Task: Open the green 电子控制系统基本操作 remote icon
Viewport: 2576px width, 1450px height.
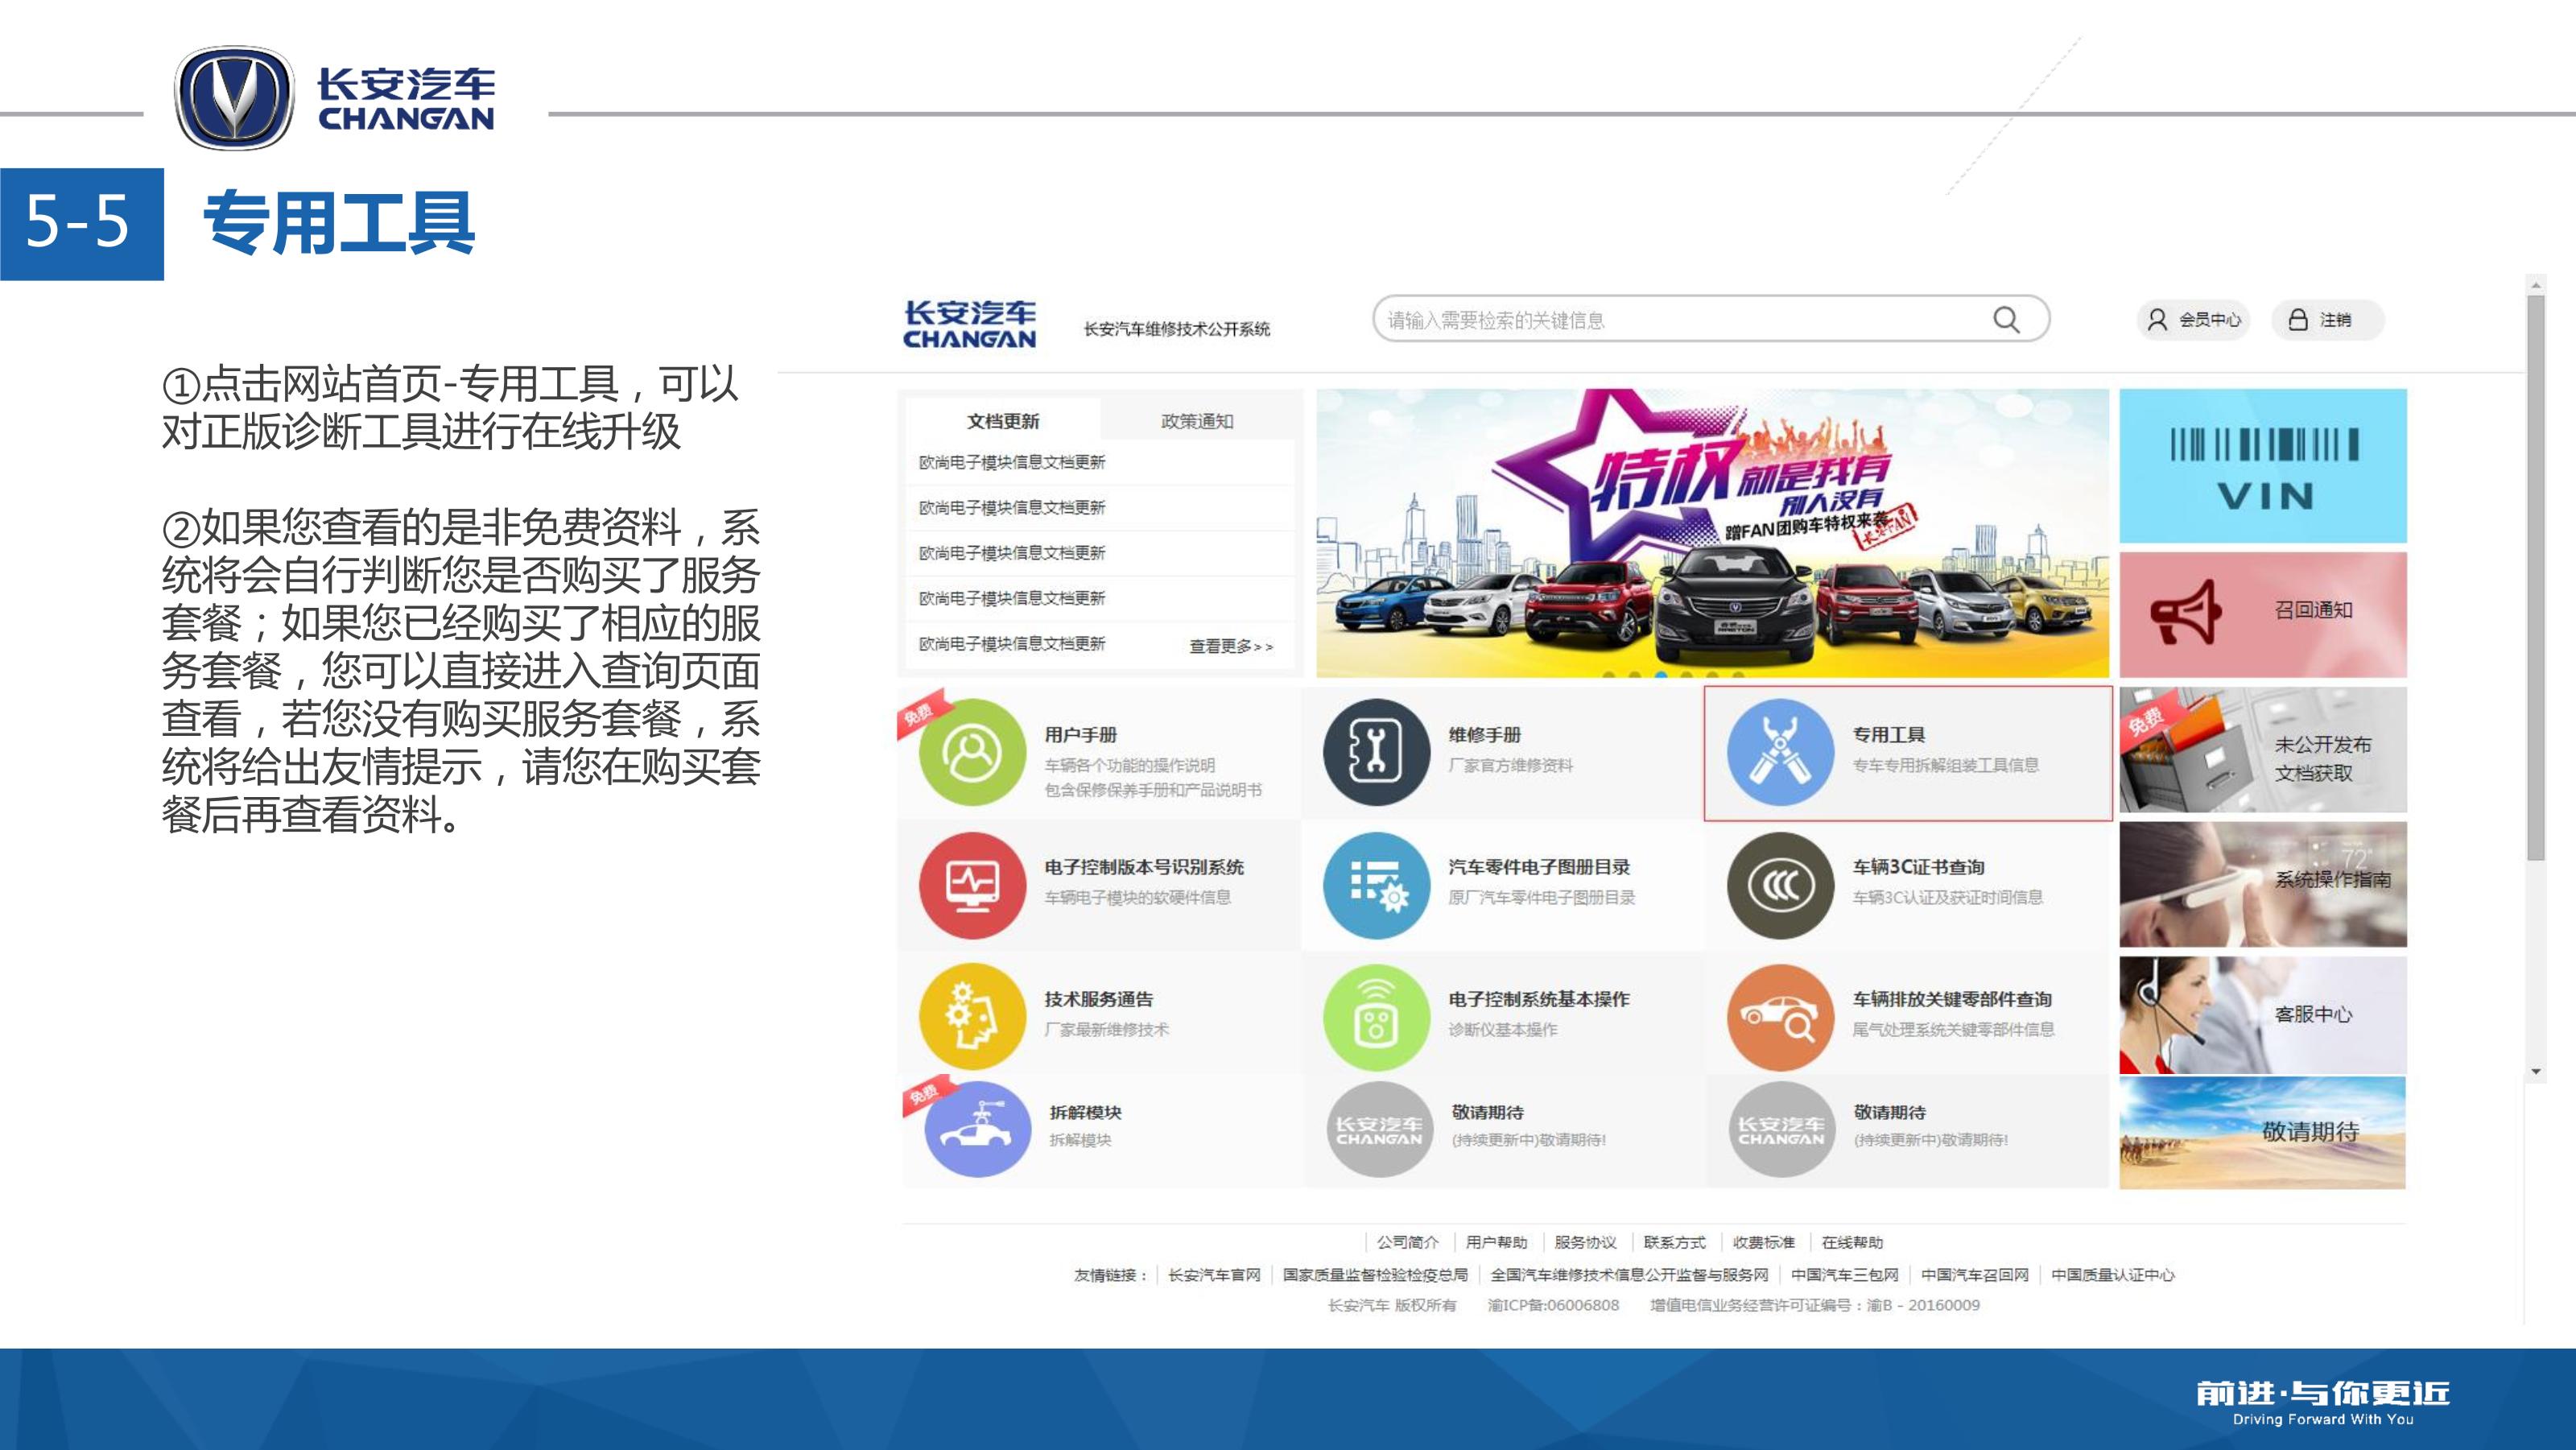Action: pyautogui.click(x=1376, y=1017)
